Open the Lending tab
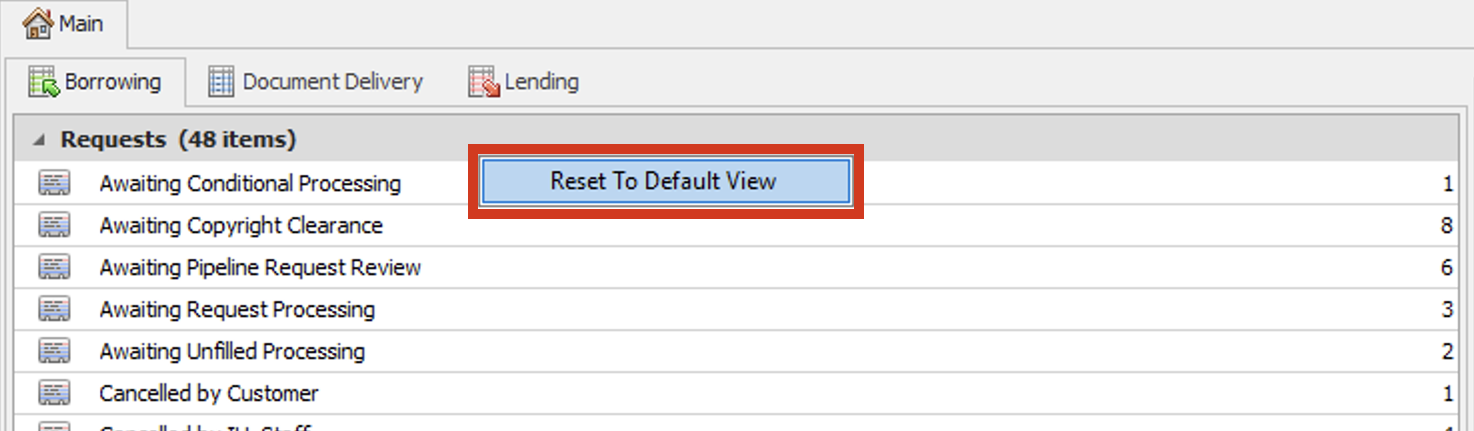1474x431 pixels. (x=541, y=82)
